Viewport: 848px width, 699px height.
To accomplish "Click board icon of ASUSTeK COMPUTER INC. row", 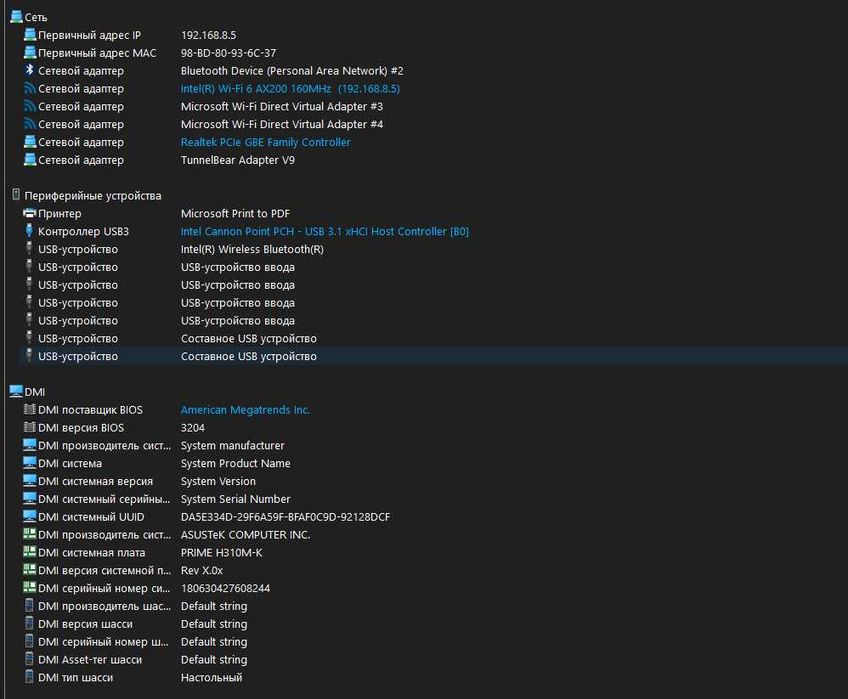I will click(x=30, y=535).
